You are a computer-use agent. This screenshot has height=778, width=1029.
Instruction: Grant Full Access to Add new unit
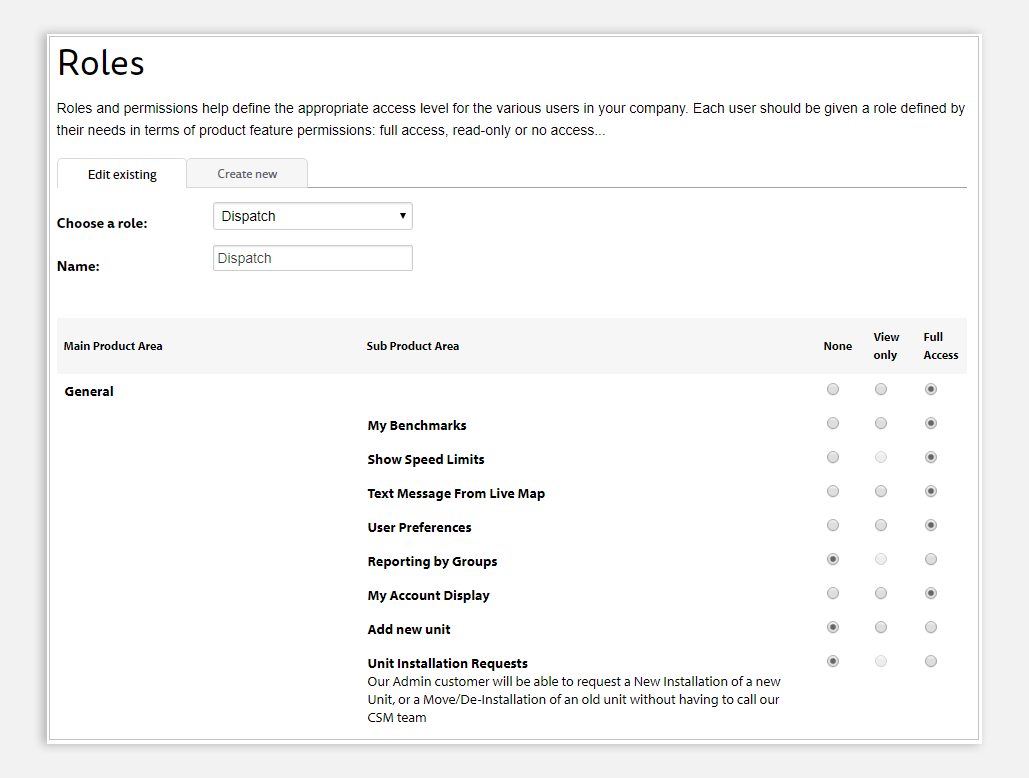[x=931, y=627]
